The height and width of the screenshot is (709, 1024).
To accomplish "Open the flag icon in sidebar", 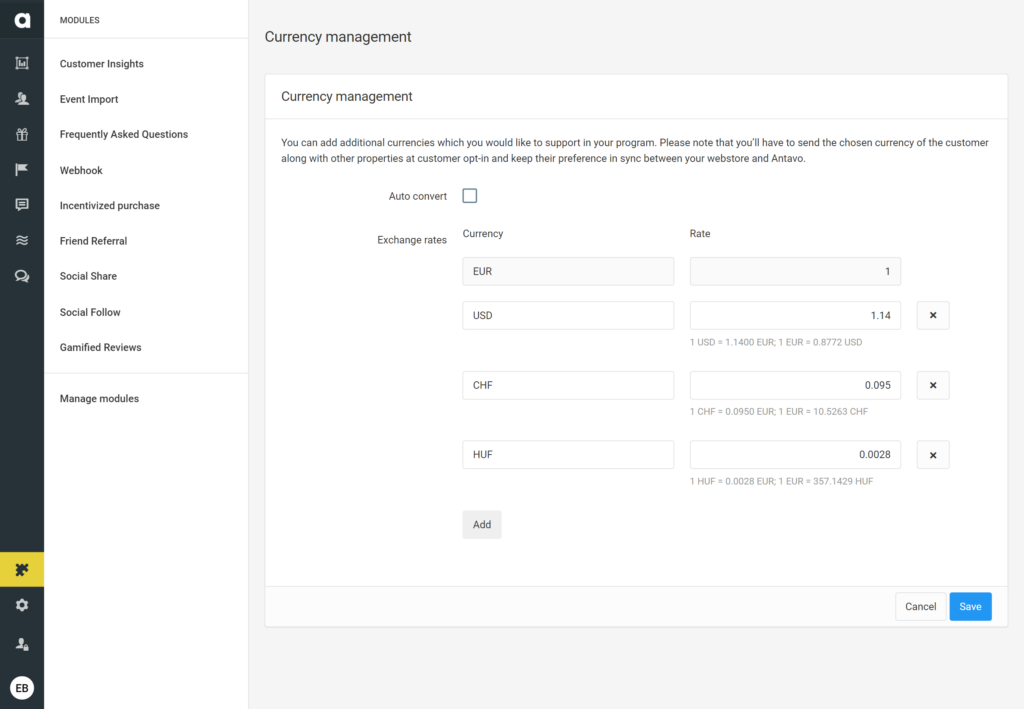I will (22, 170).
